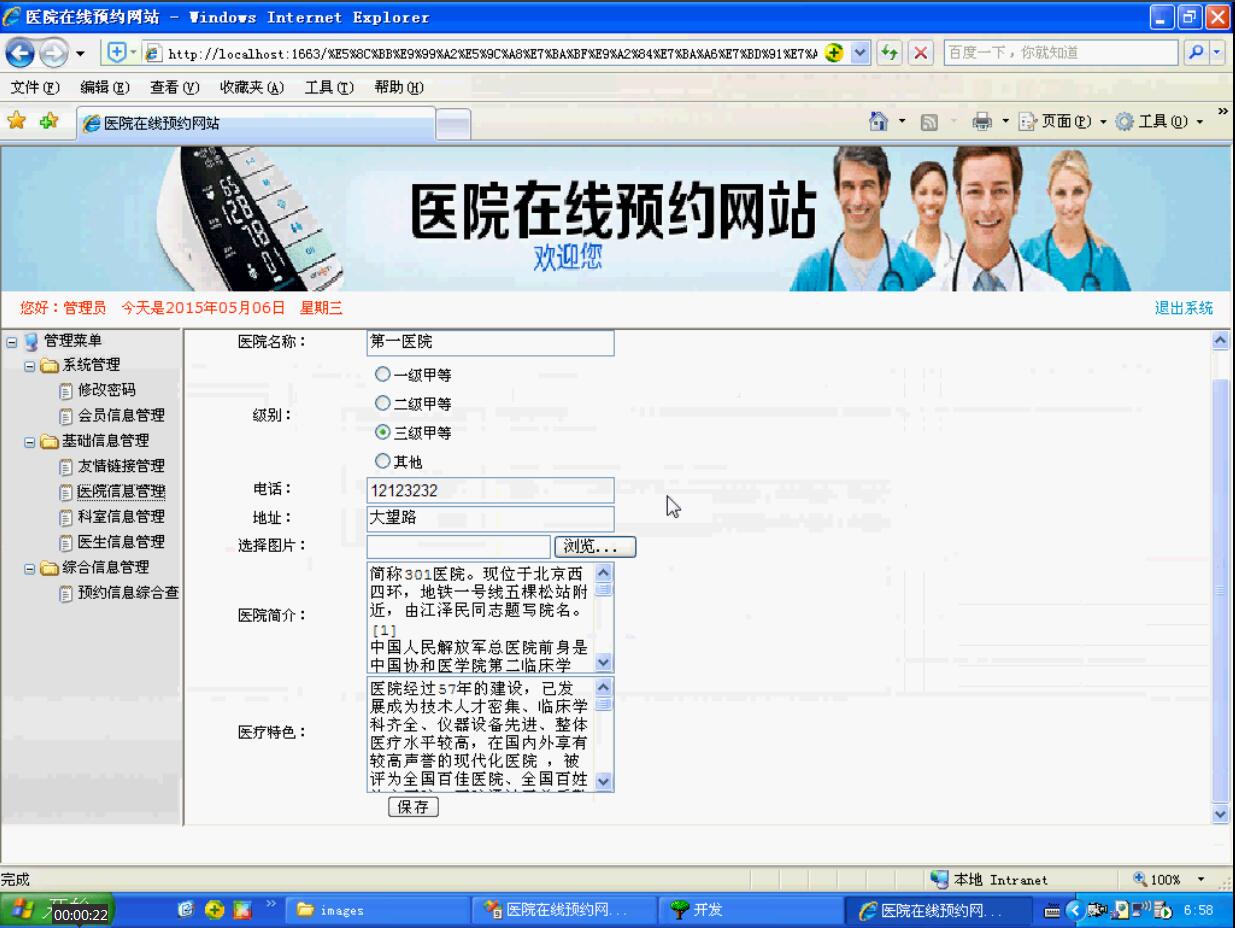The image size is (1235, 928).
Task: Open the 收藏夹 menu
Action: pyautogui.click(x=252, y=88)
